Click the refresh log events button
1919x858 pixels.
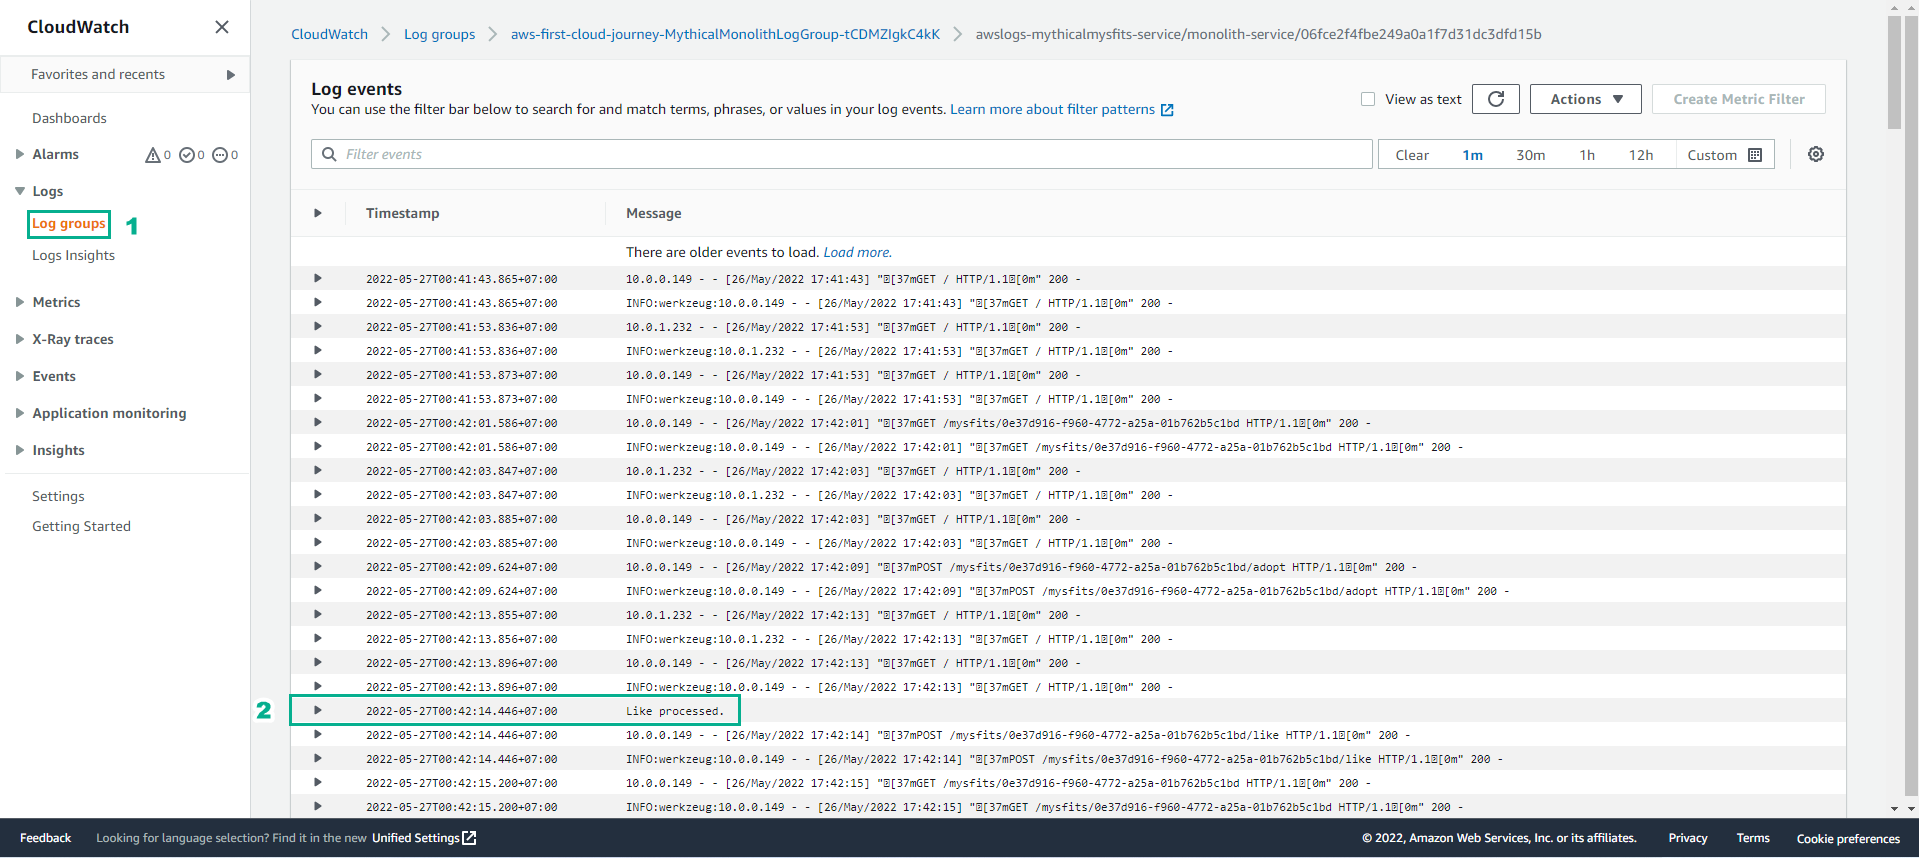pos(1496,99)
